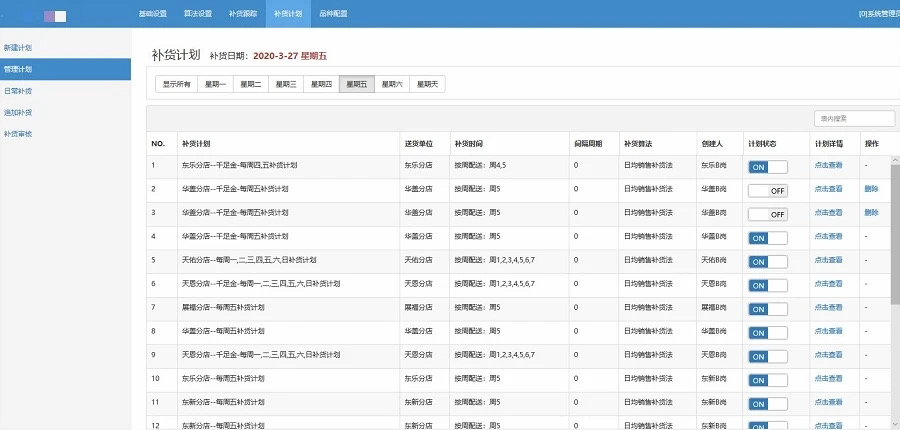Switch off plan status in row 4
The height and width of the screenshot is (430, 900).
click(767, 238)
